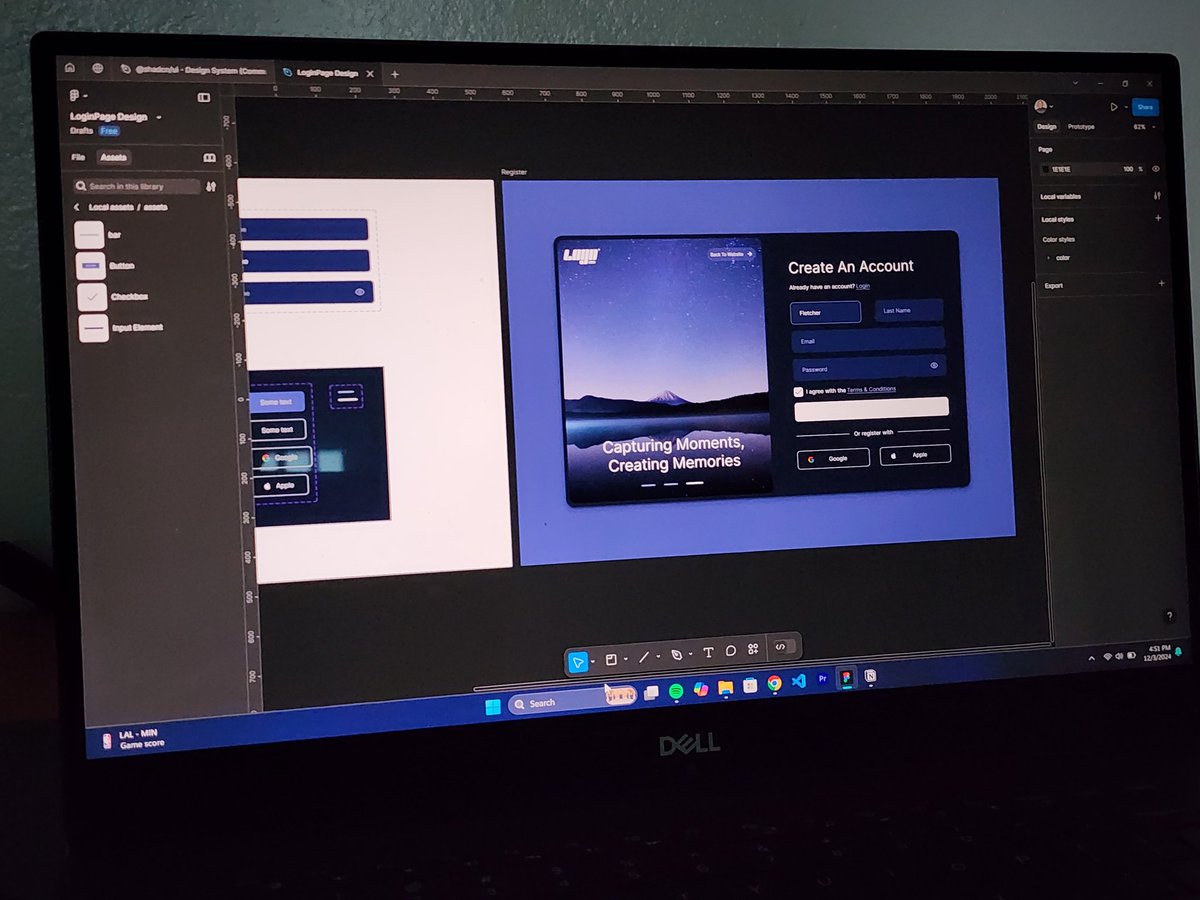Open Premiere Pro from the taskbar
This screenshot has width=1200, height=900.
click(823, 679)
